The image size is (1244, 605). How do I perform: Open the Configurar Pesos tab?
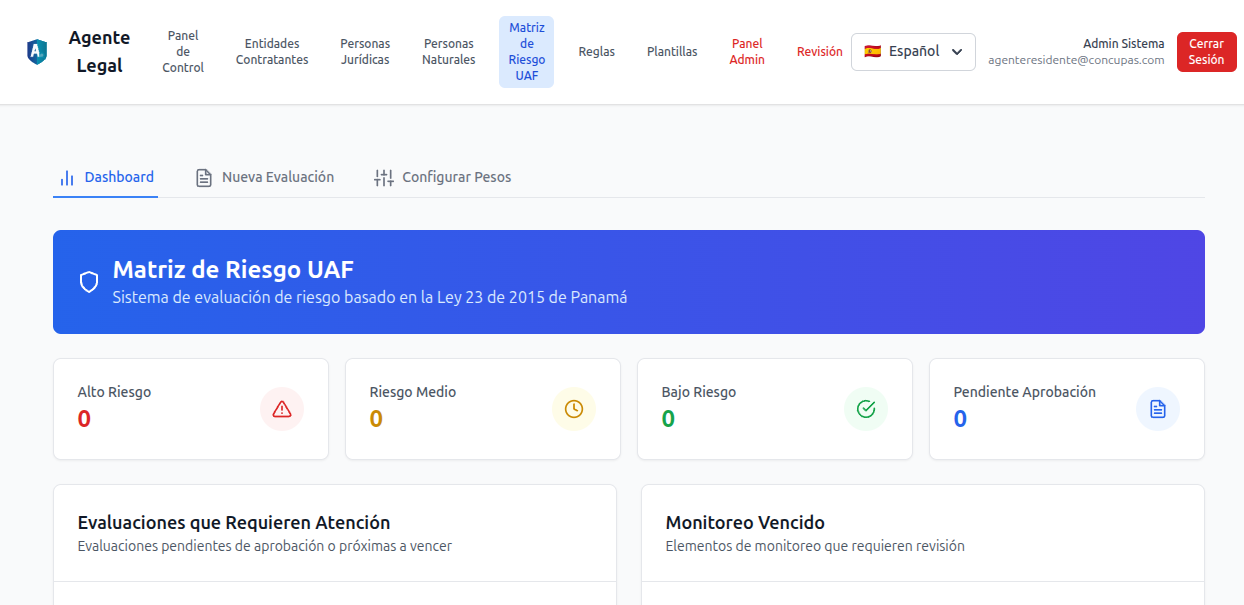coord(456,176)
